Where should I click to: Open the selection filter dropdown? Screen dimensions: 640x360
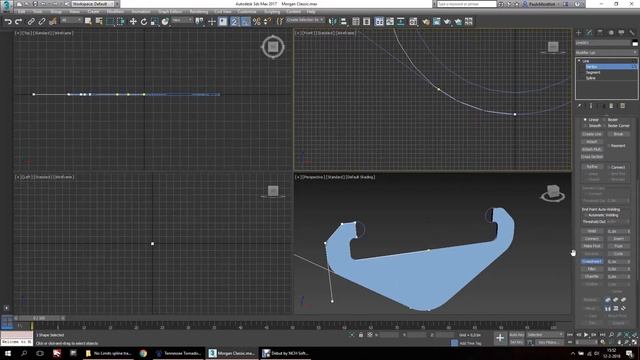coord(71,20)
